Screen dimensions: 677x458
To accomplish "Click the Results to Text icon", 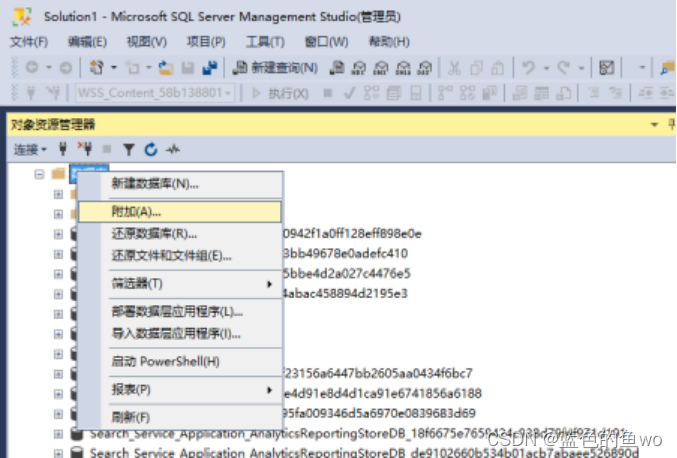I will (519, 93).
